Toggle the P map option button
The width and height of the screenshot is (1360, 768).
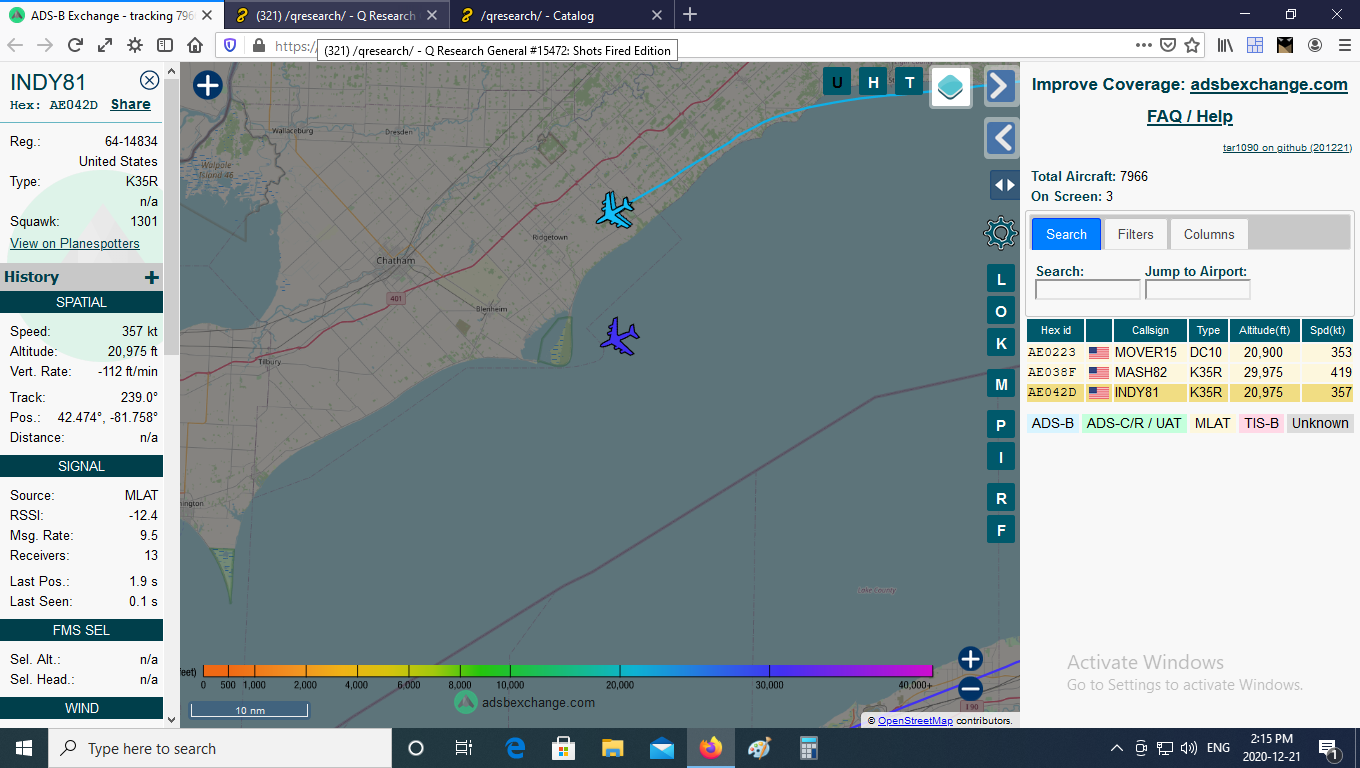1001,425
